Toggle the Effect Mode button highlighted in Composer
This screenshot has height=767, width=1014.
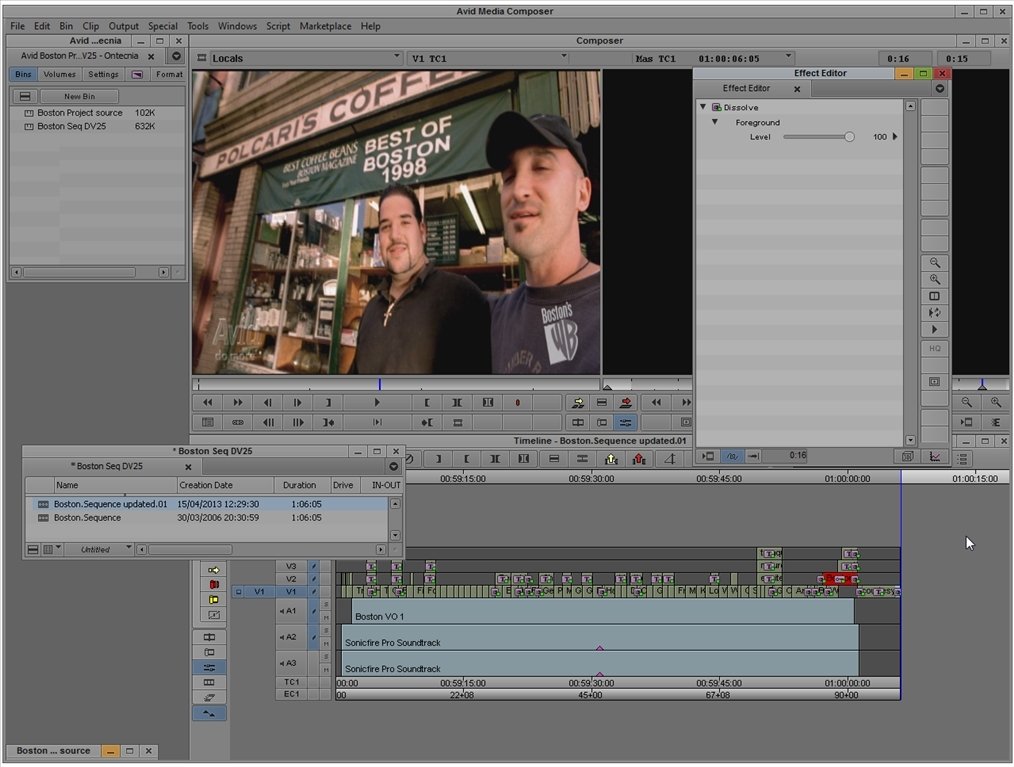(625, 422)
